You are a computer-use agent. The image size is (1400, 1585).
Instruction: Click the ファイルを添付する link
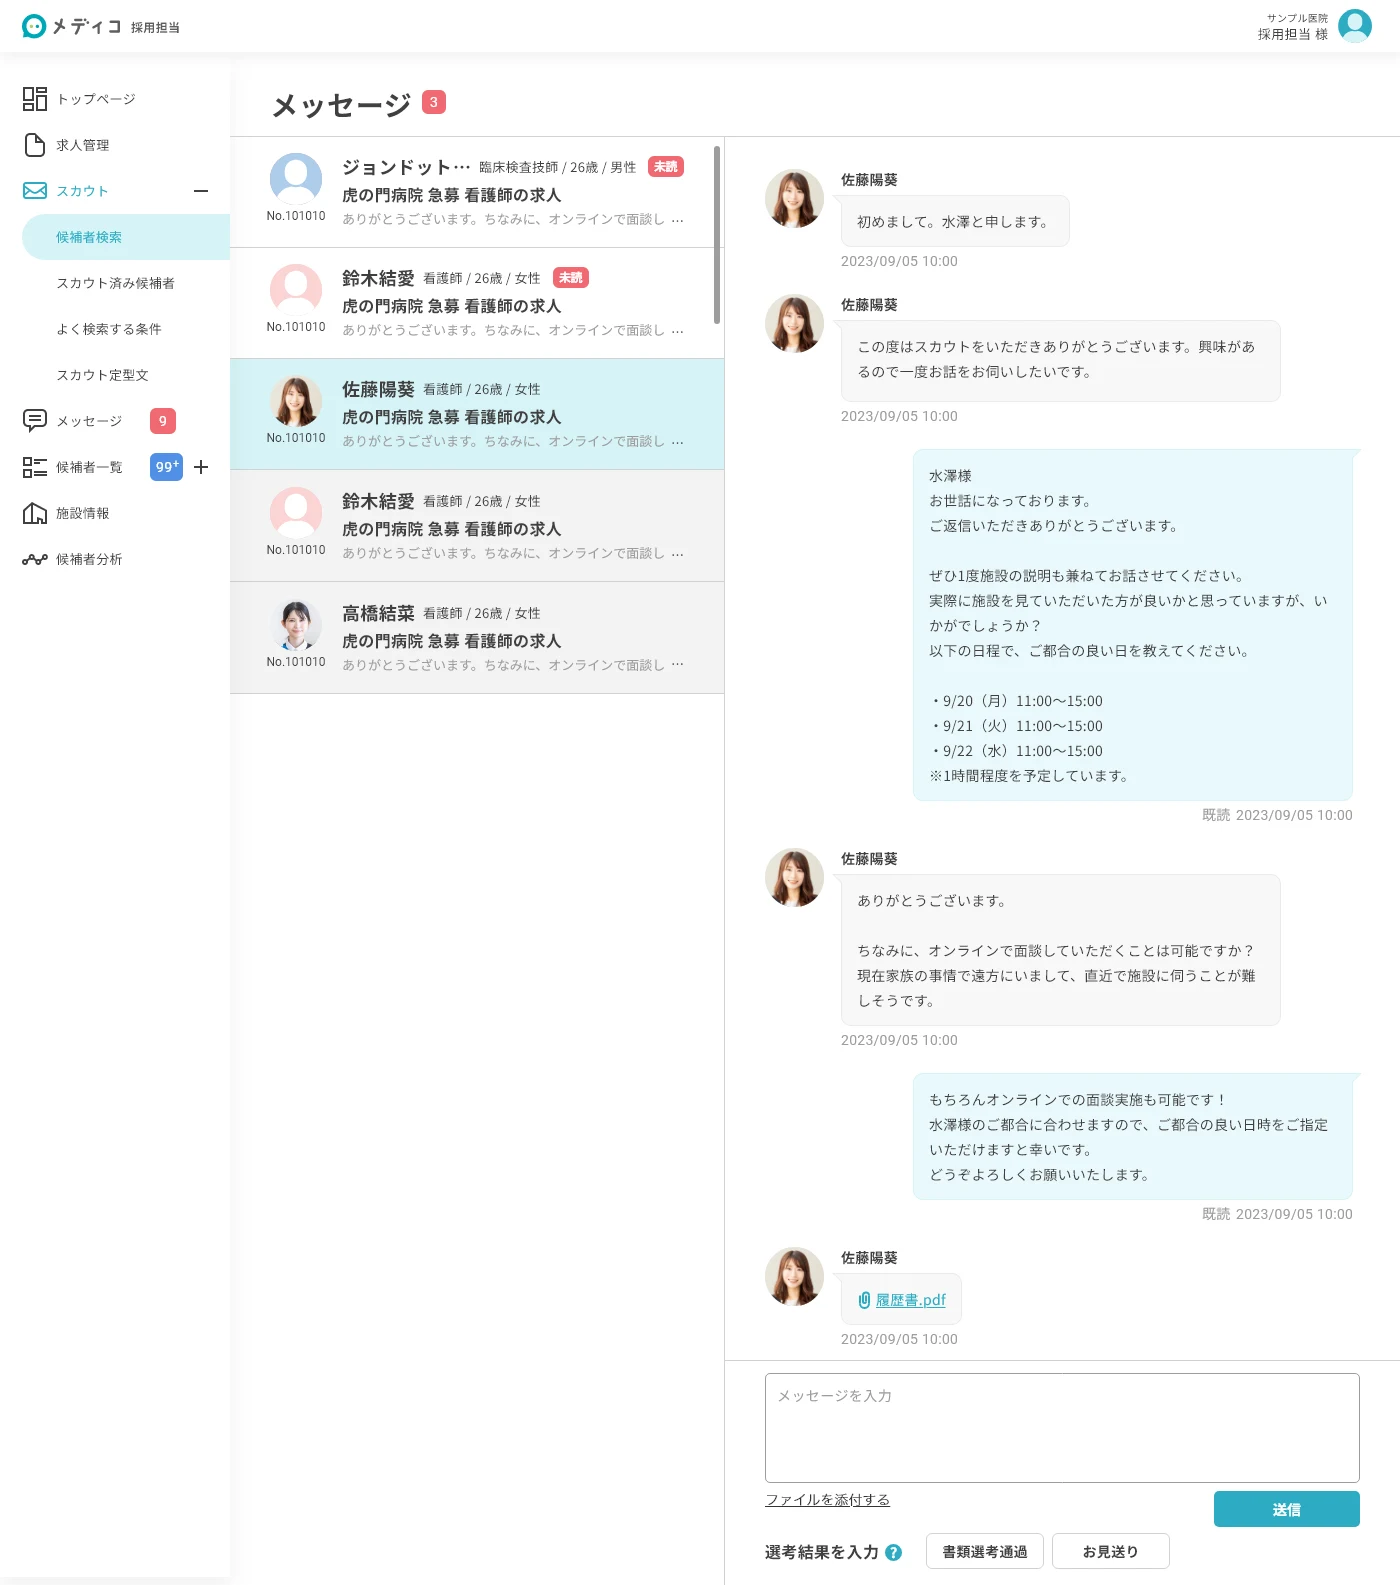point(827,1500)
